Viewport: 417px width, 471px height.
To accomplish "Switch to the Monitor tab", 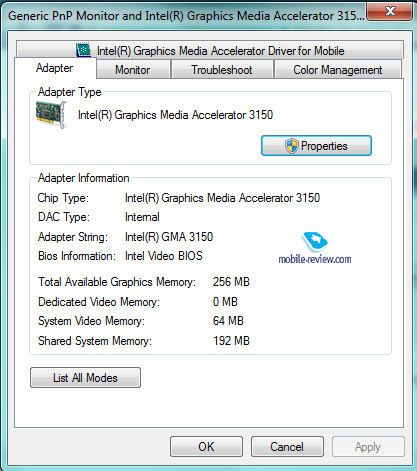I will point(133,70).
